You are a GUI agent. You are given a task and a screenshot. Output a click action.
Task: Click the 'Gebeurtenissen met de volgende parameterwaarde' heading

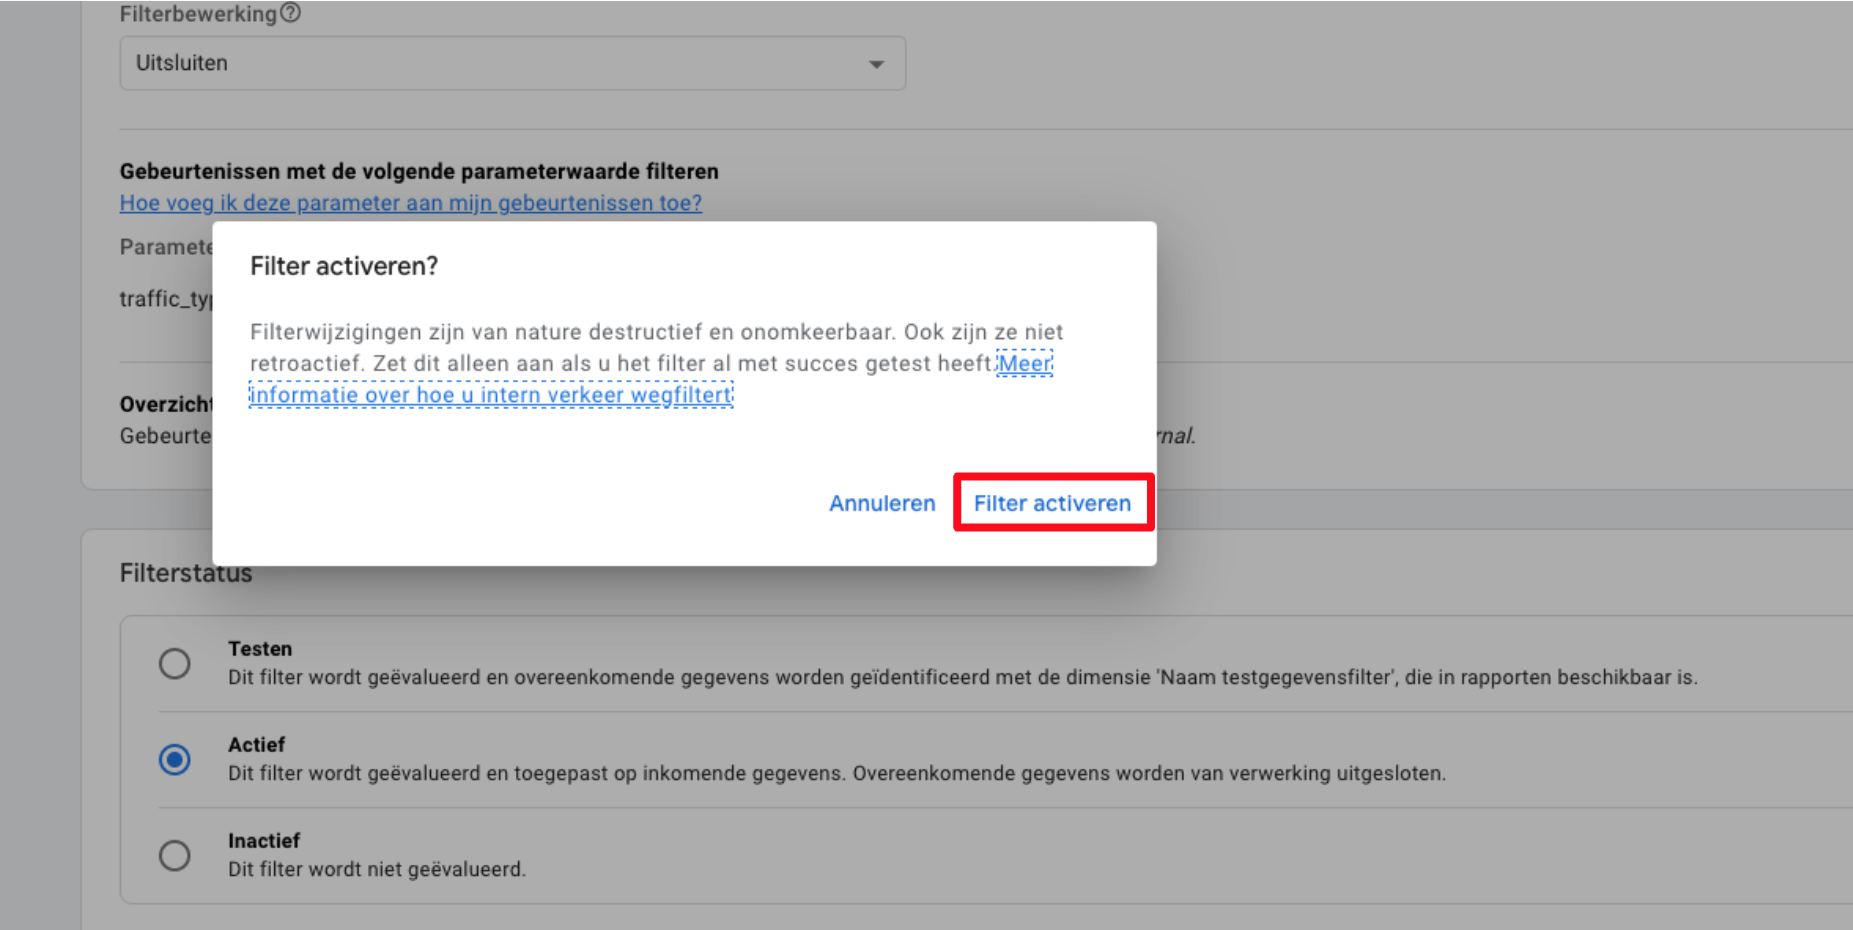tap(419, 171)
